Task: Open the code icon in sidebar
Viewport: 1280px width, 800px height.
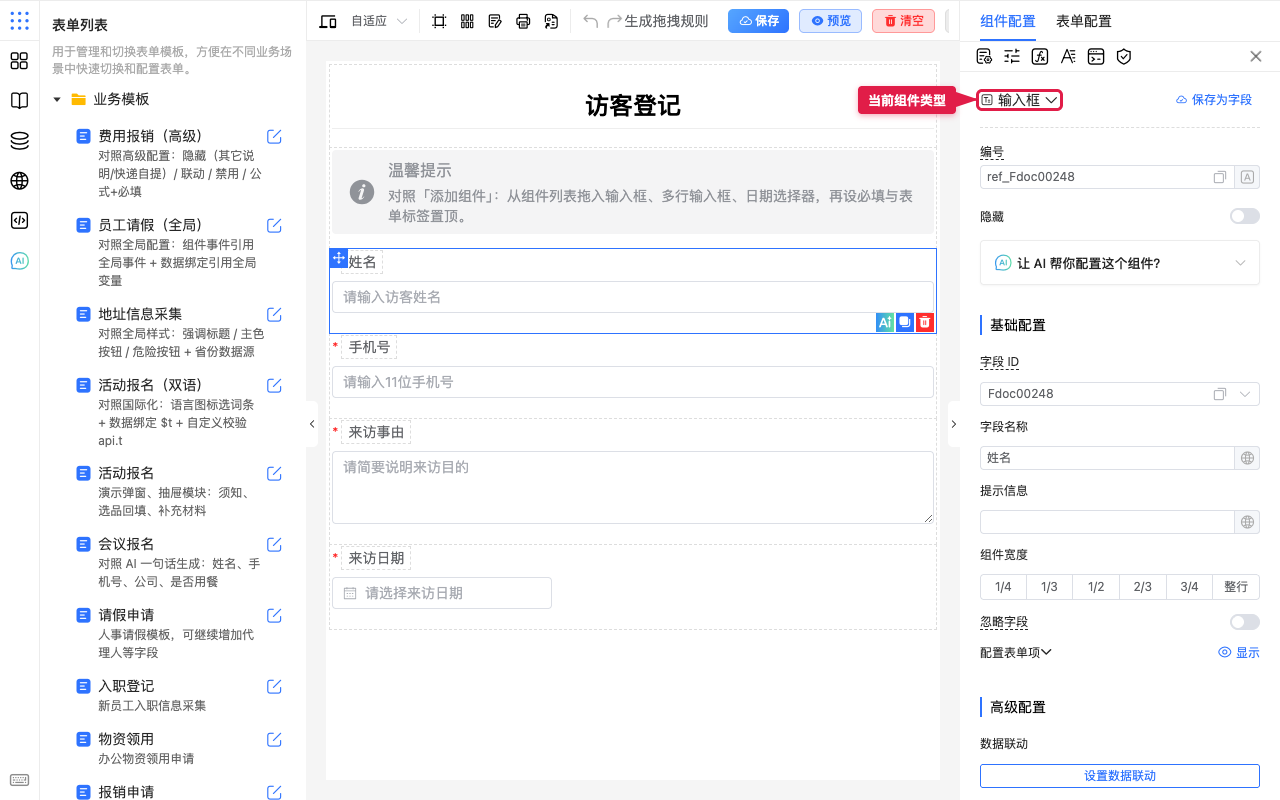Action: [19, 221]
